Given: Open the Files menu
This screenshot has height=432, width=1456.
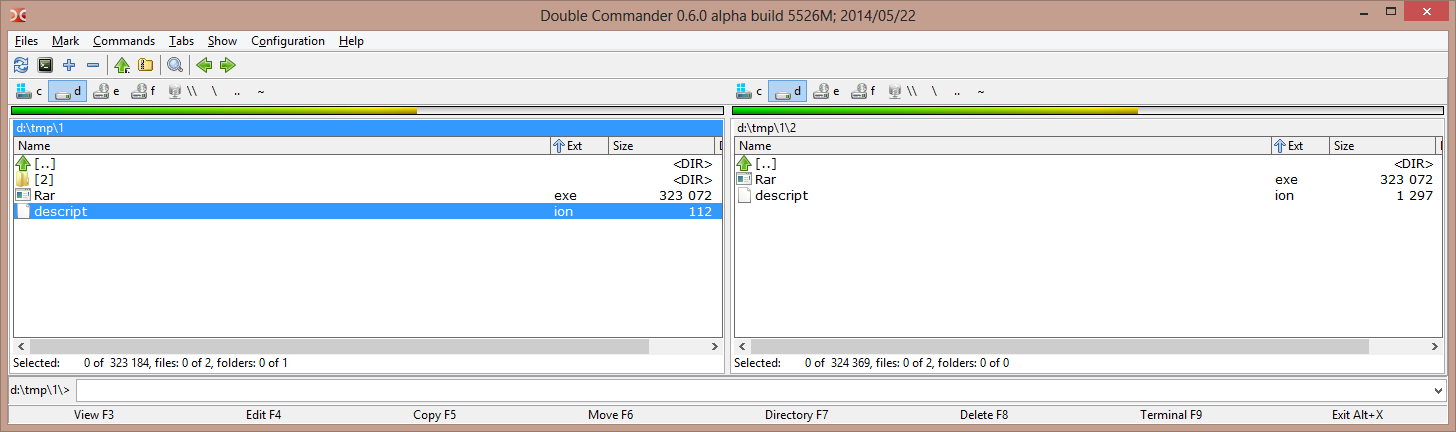Looking at the screenshot, I should point(27,41).
